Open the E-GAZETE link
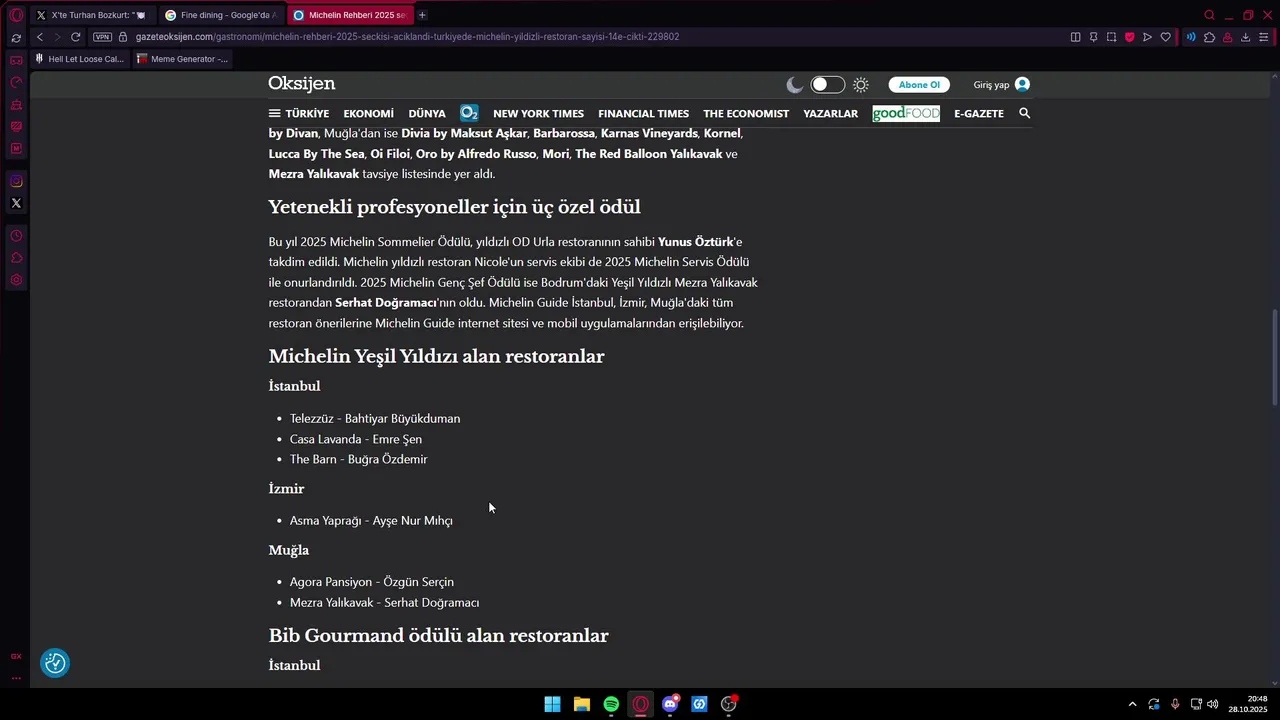Image resolution: width=1280 pixels, height=720 pixels. click(x=979, y=114)
